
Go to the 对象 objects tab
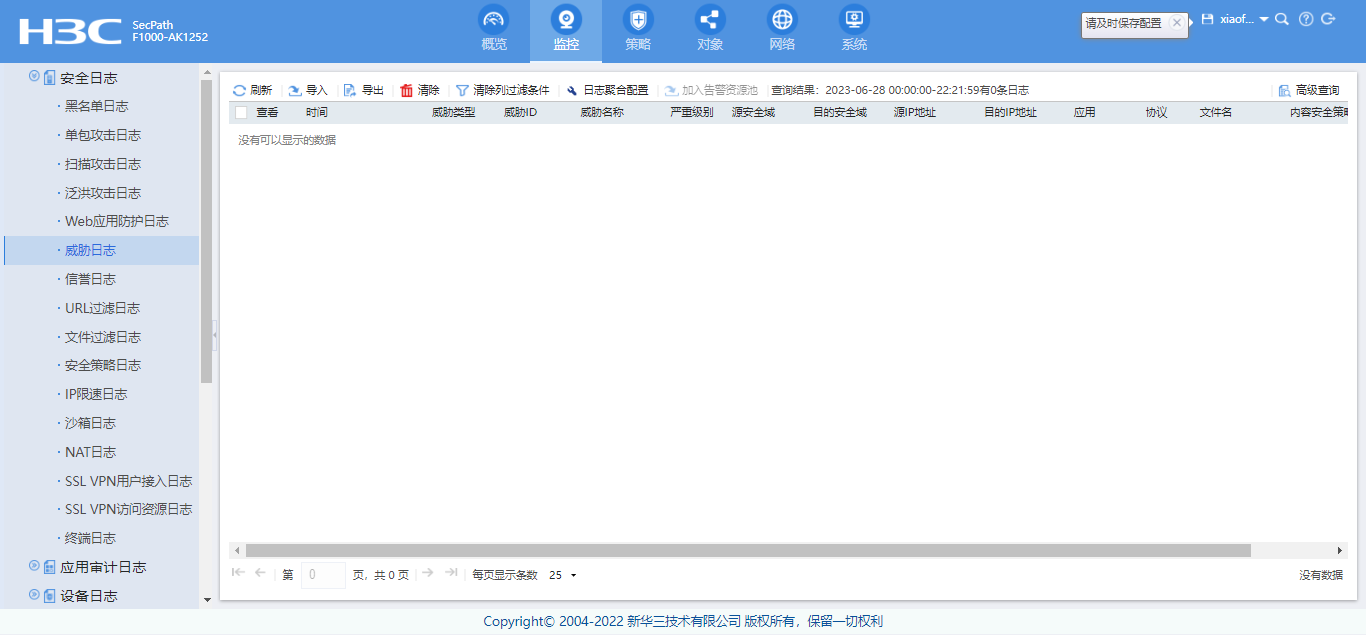pos(711,30)
